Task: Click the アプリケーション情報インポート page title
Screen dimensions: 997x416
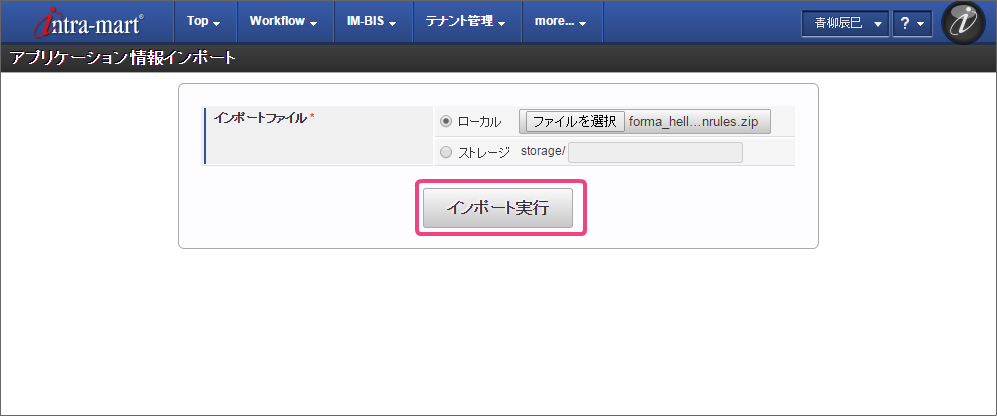Action: (x=123, y=59)
